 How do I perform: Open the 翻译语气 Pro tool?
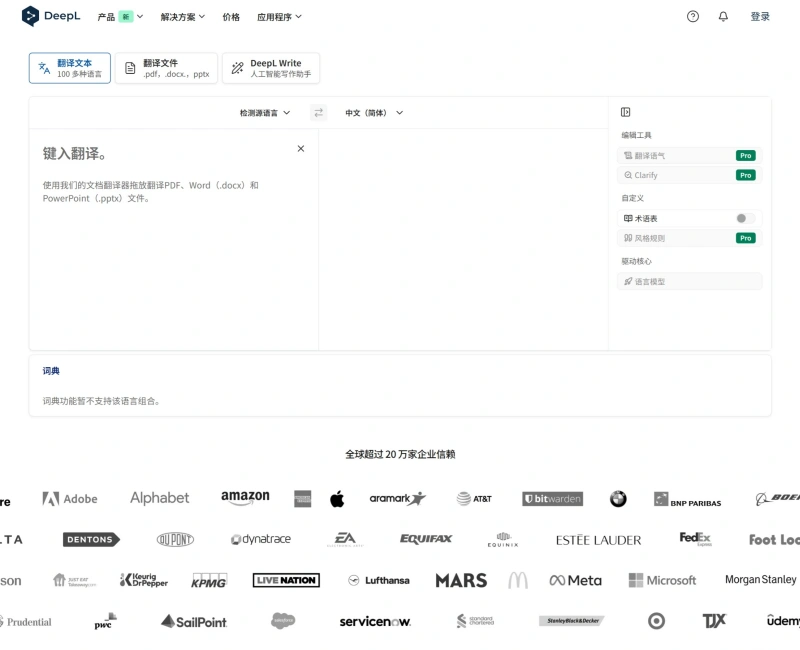click(x=690, y=156)
